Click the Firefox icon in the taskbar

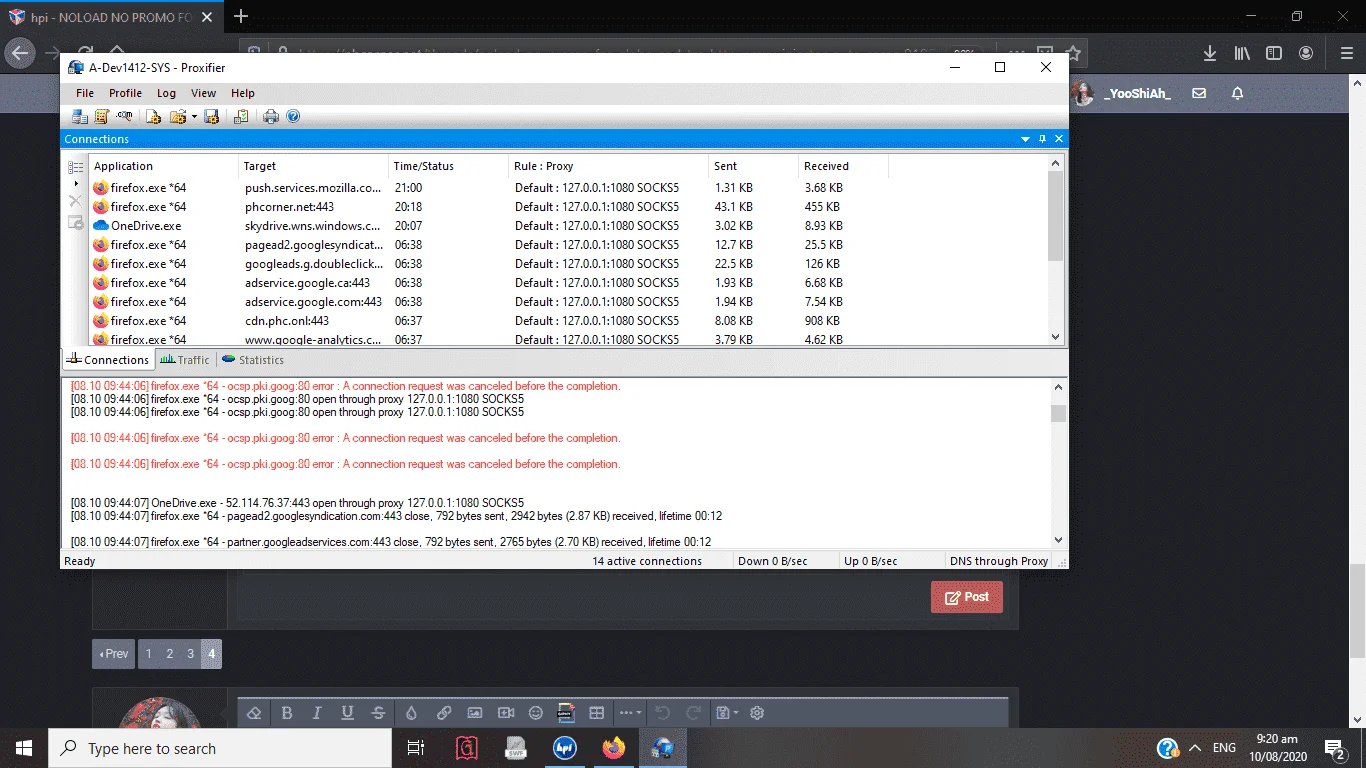613,748
